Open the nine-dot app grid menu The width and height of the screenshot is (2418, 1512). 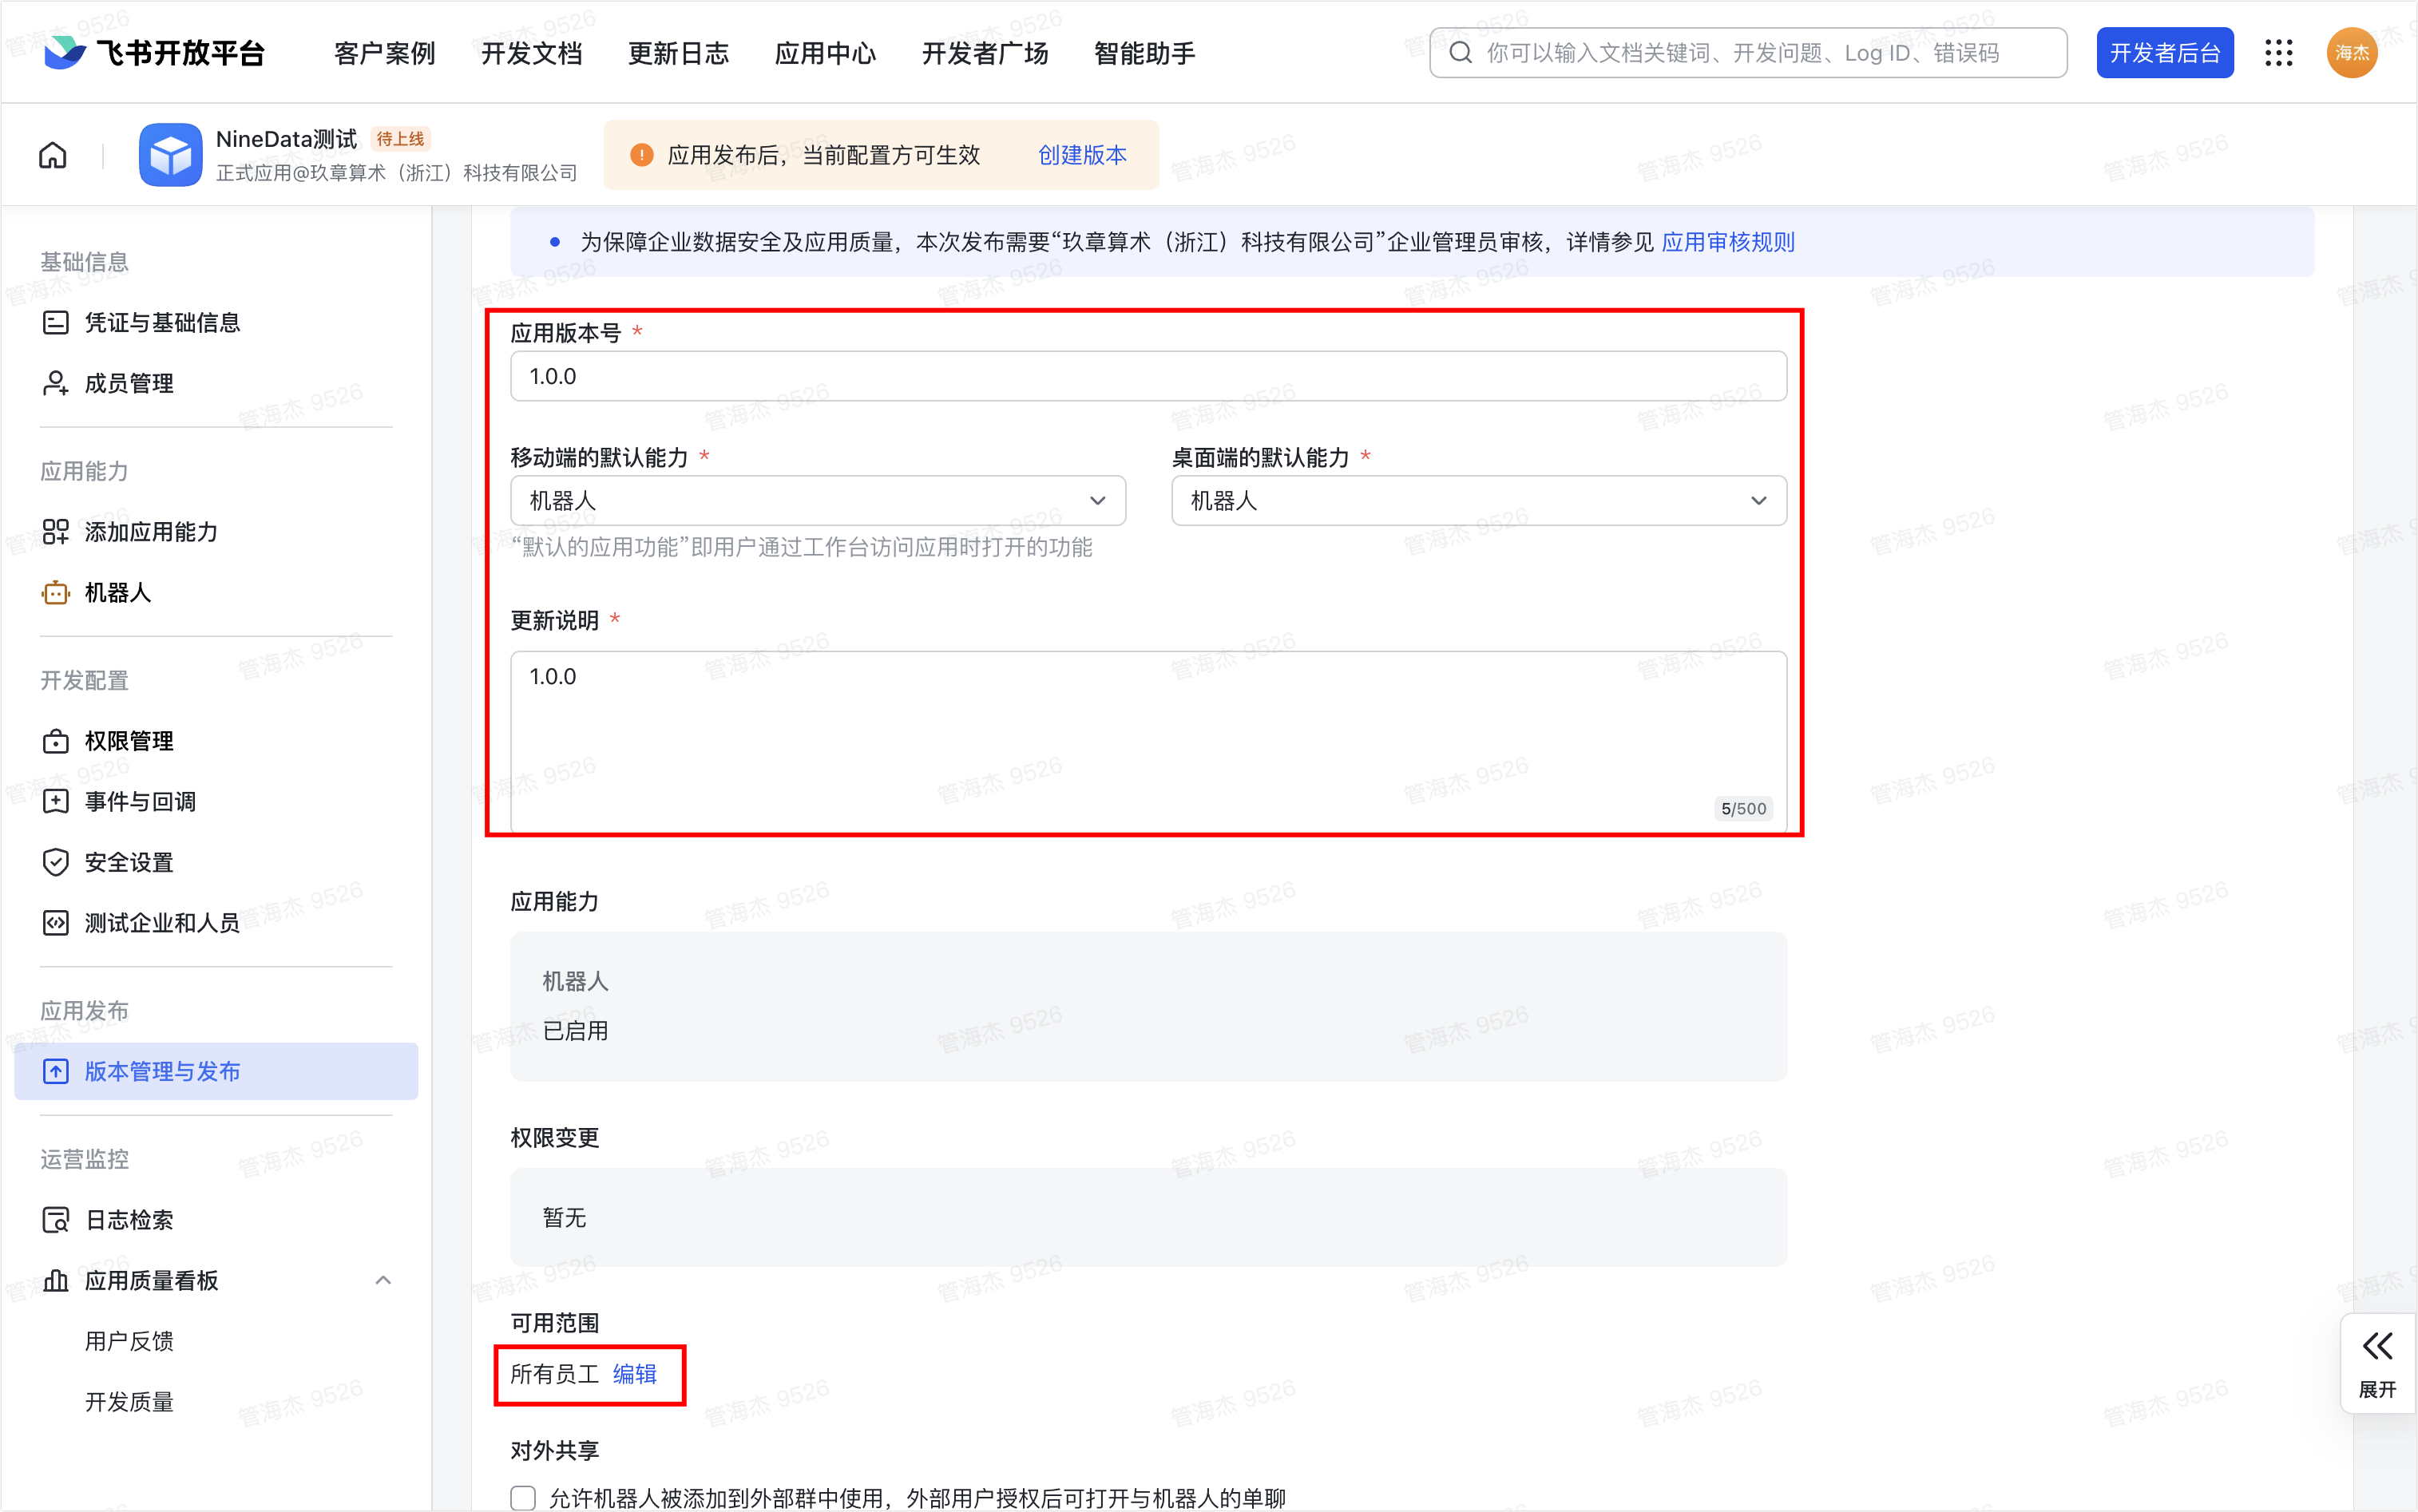pyautogui.click(x=2279, y=53)
